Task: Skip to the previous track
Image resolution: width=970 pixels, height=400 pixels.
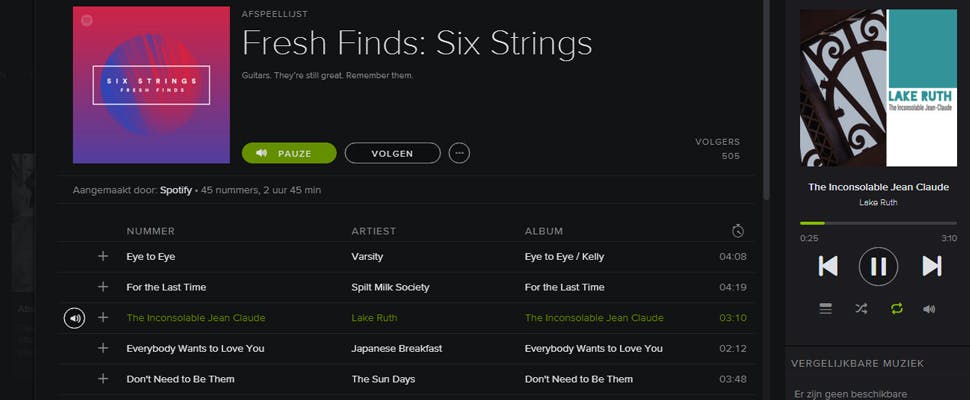Action: tap(828, 266)
